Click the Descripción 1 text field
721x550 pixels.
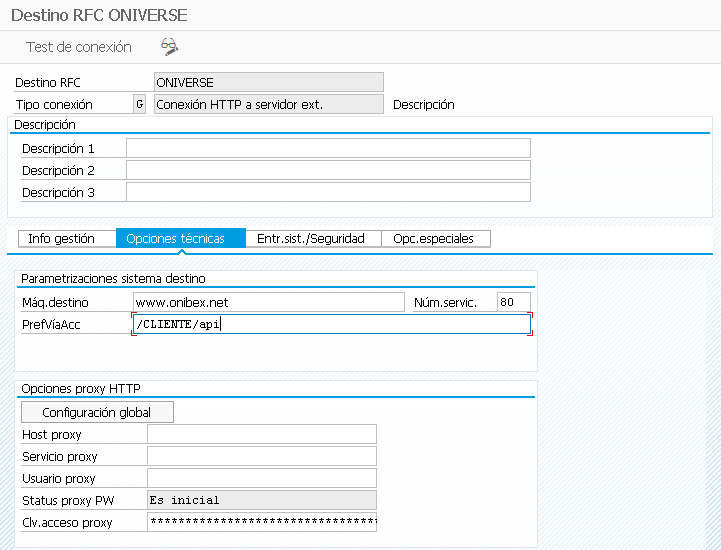click(328, 149)
